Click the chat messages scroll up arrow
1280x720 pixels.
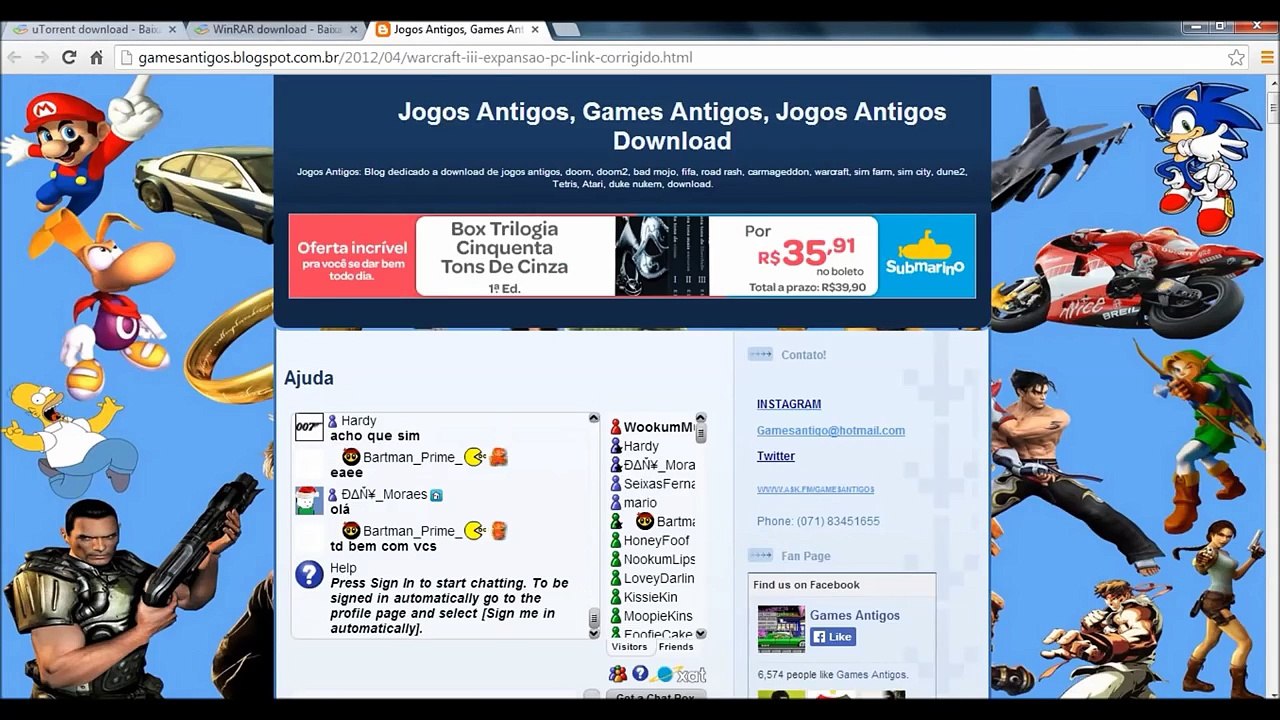[x=593, y=418]
